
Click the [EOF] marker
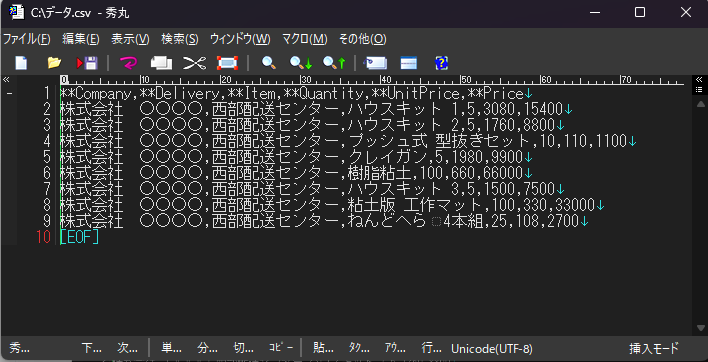point(79,237)
